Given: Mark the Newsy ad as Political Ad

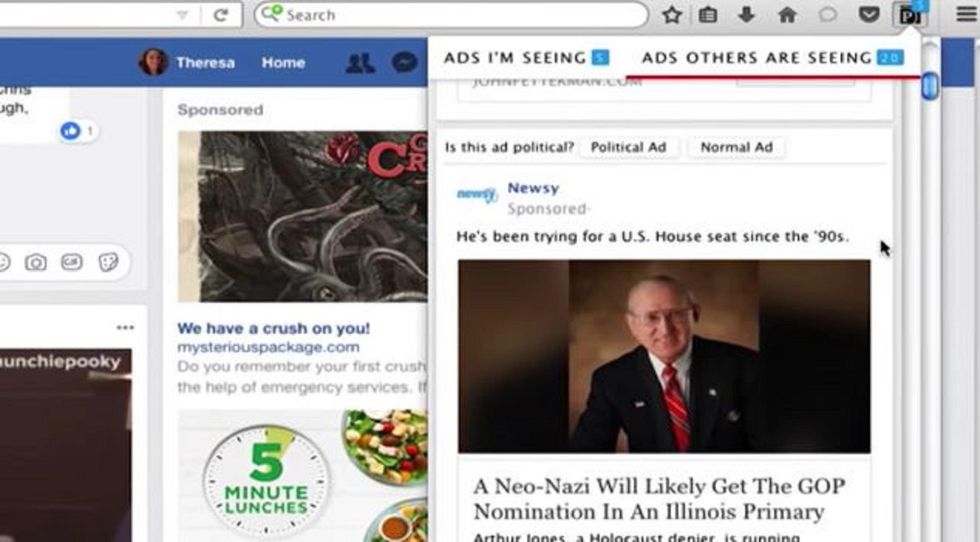Looking at the screenshot, I should [x=628, y=148].
